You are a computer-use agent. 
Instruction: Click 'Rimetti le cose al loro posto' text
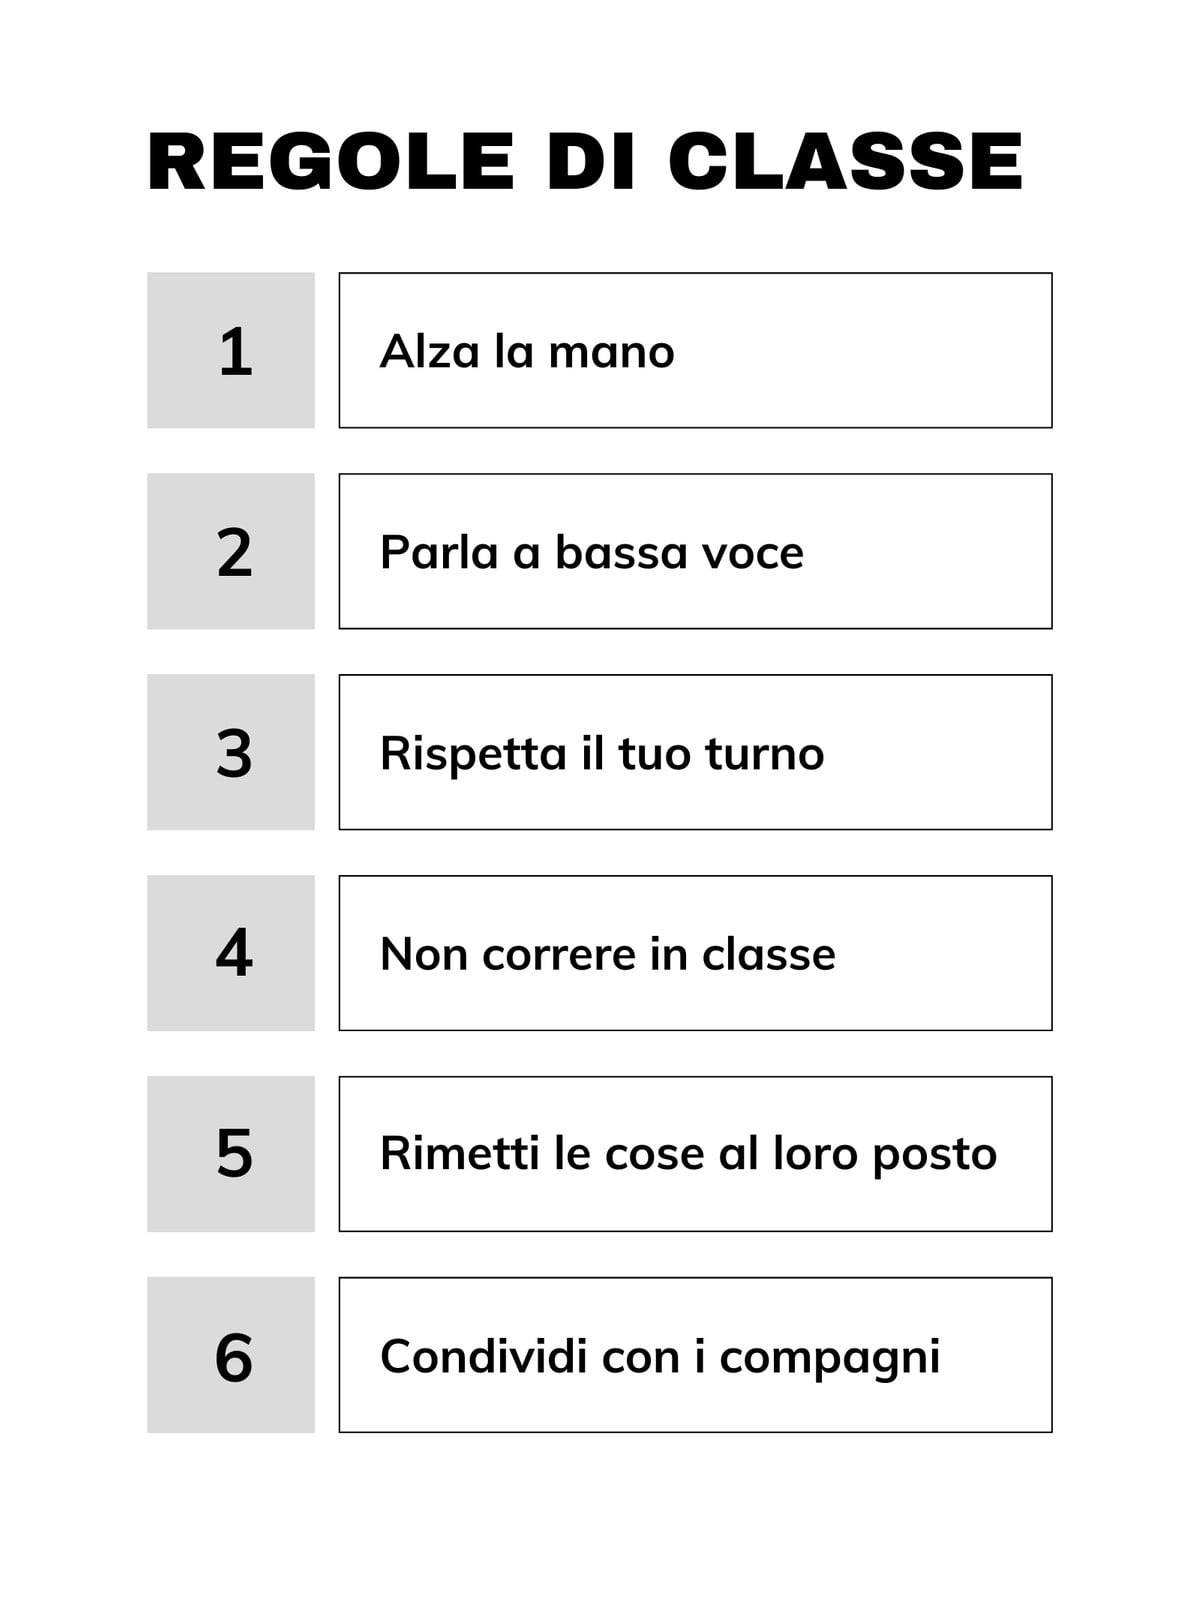[689, 1155]
